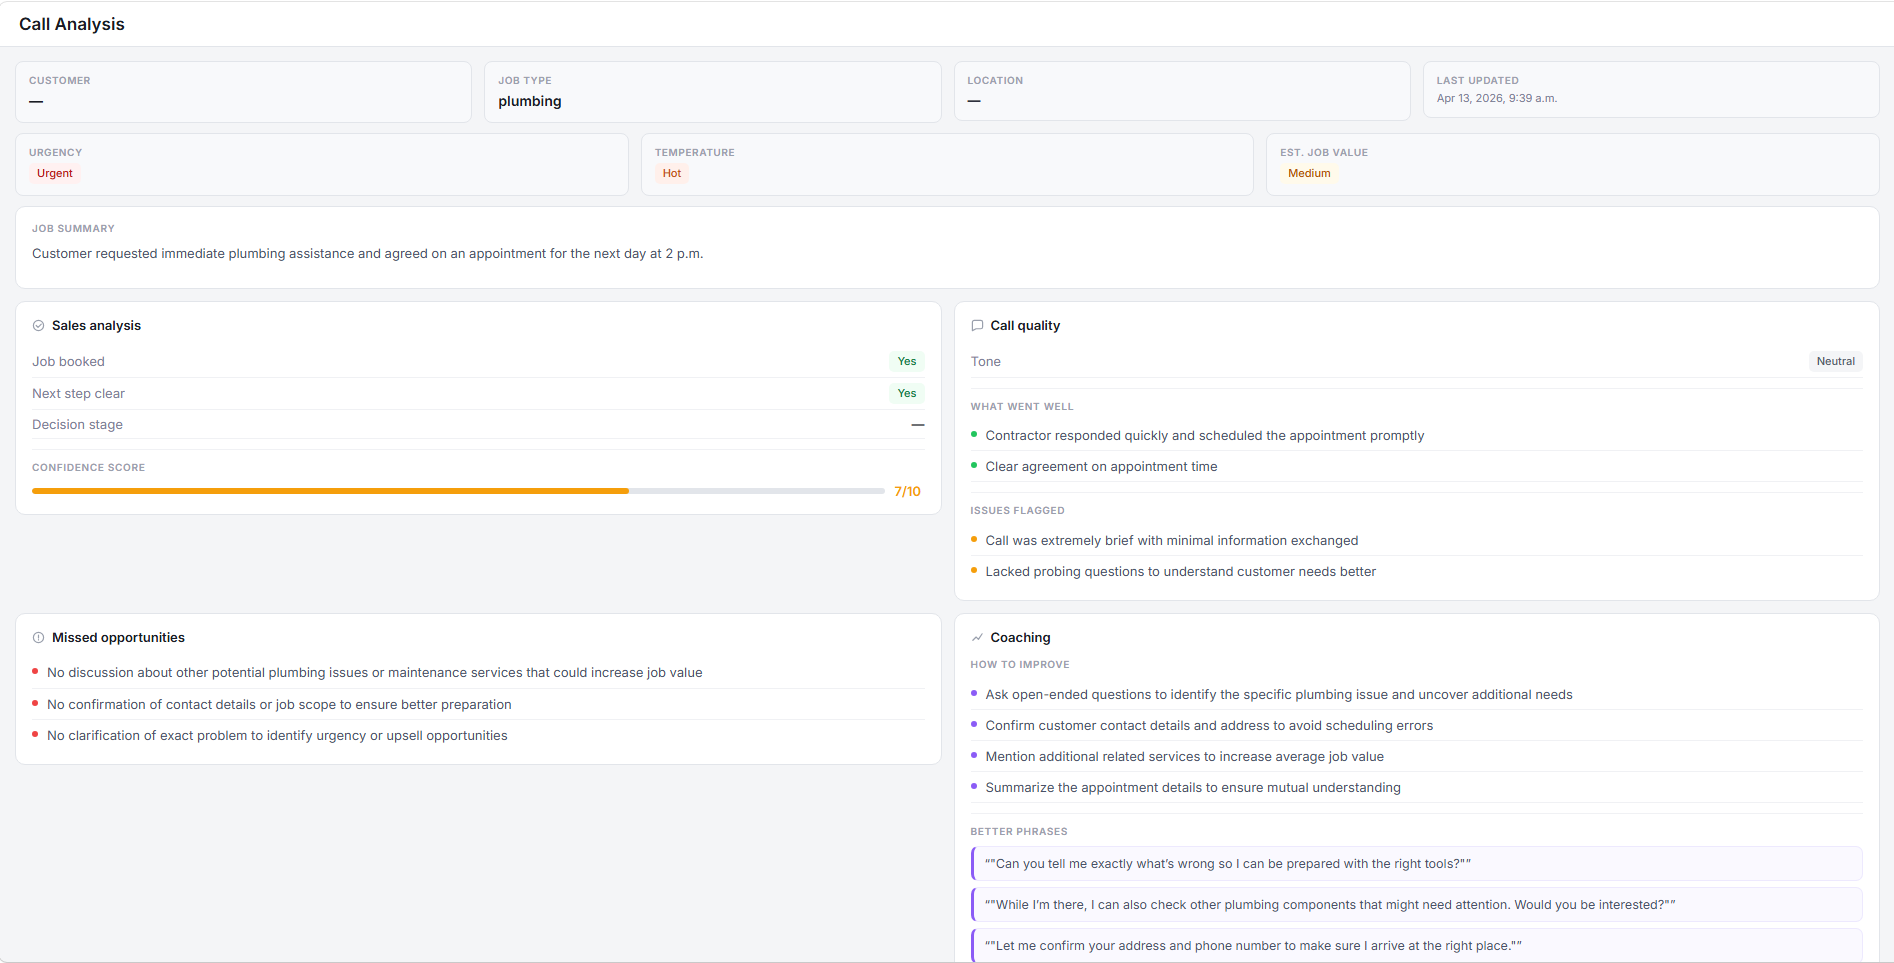Click the plumbing job type value

click(x=530, y=101)
